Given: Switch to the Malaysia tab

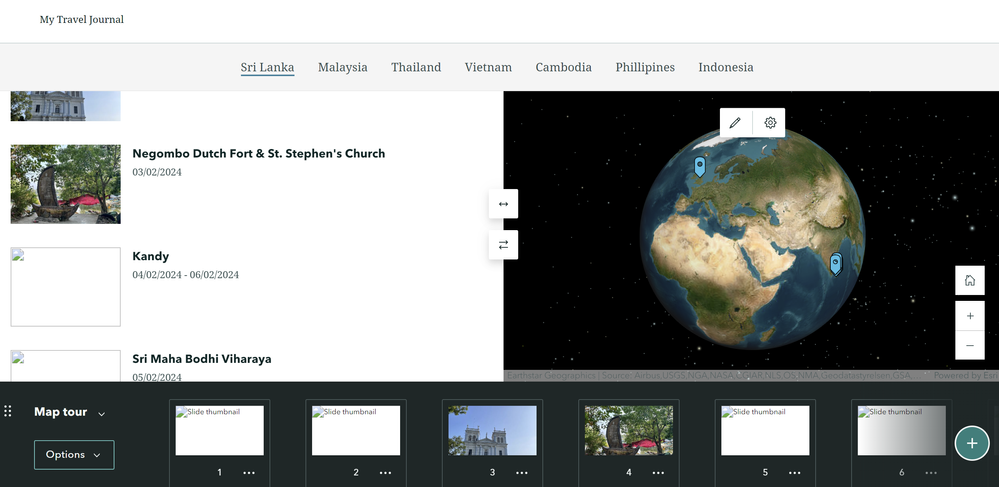Looking at the screenshot, I should [x=343, y=67].
